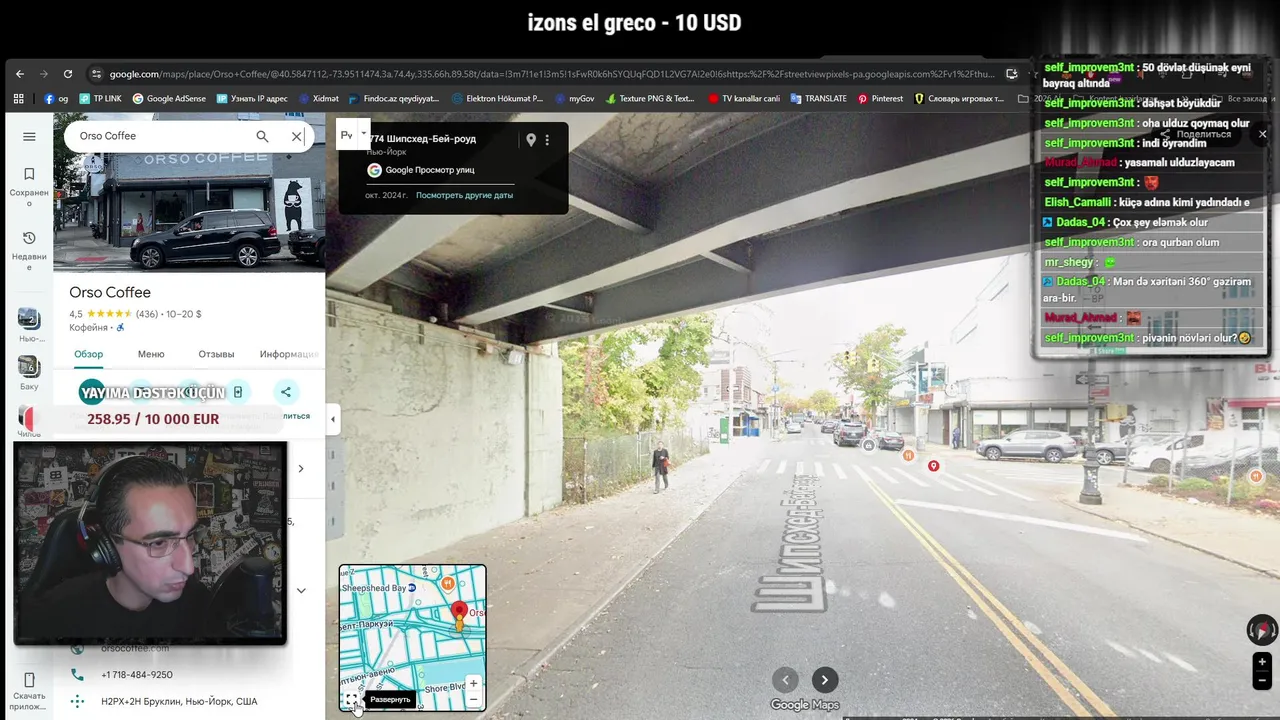Click in the Orso Coffee search field
Image resolution: width=1280 pixels, height=720 pixels.
[160, 136]
